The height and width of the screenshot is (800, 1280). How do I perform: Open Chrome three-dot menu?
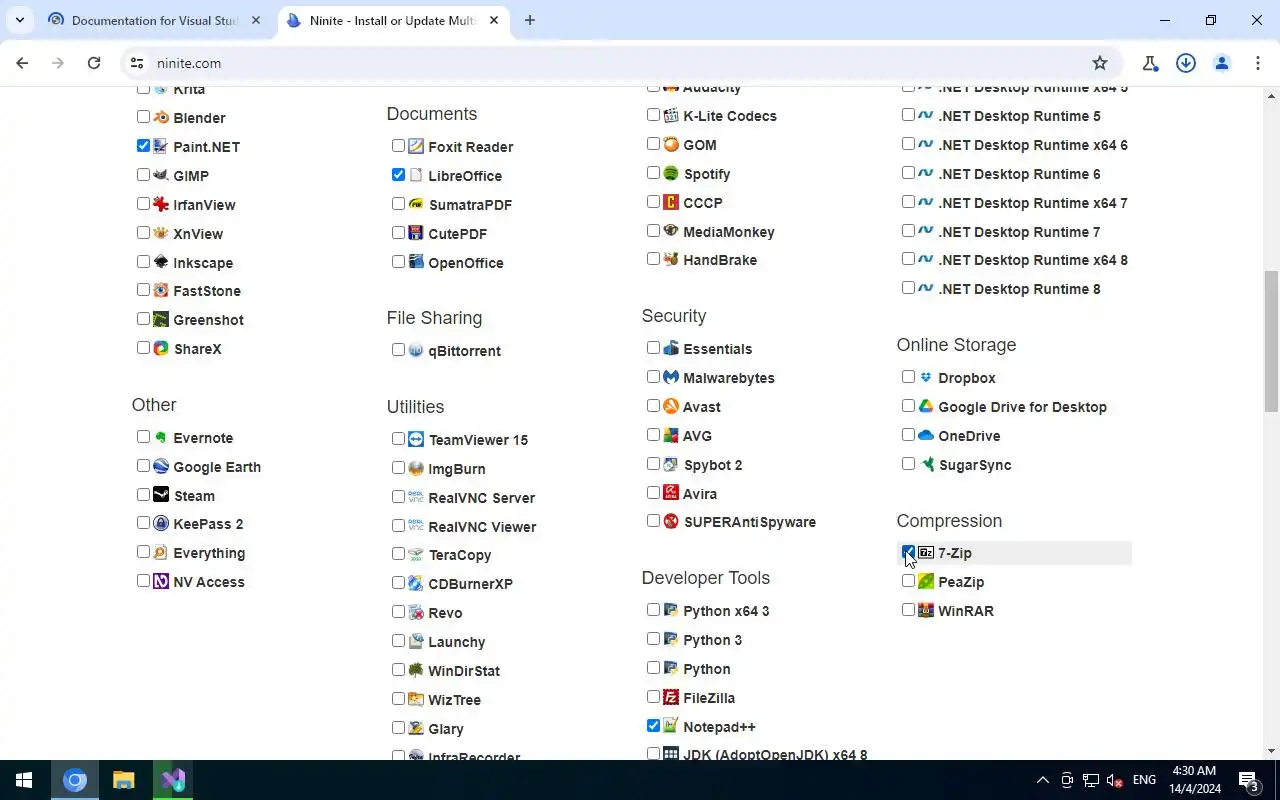1258,63
